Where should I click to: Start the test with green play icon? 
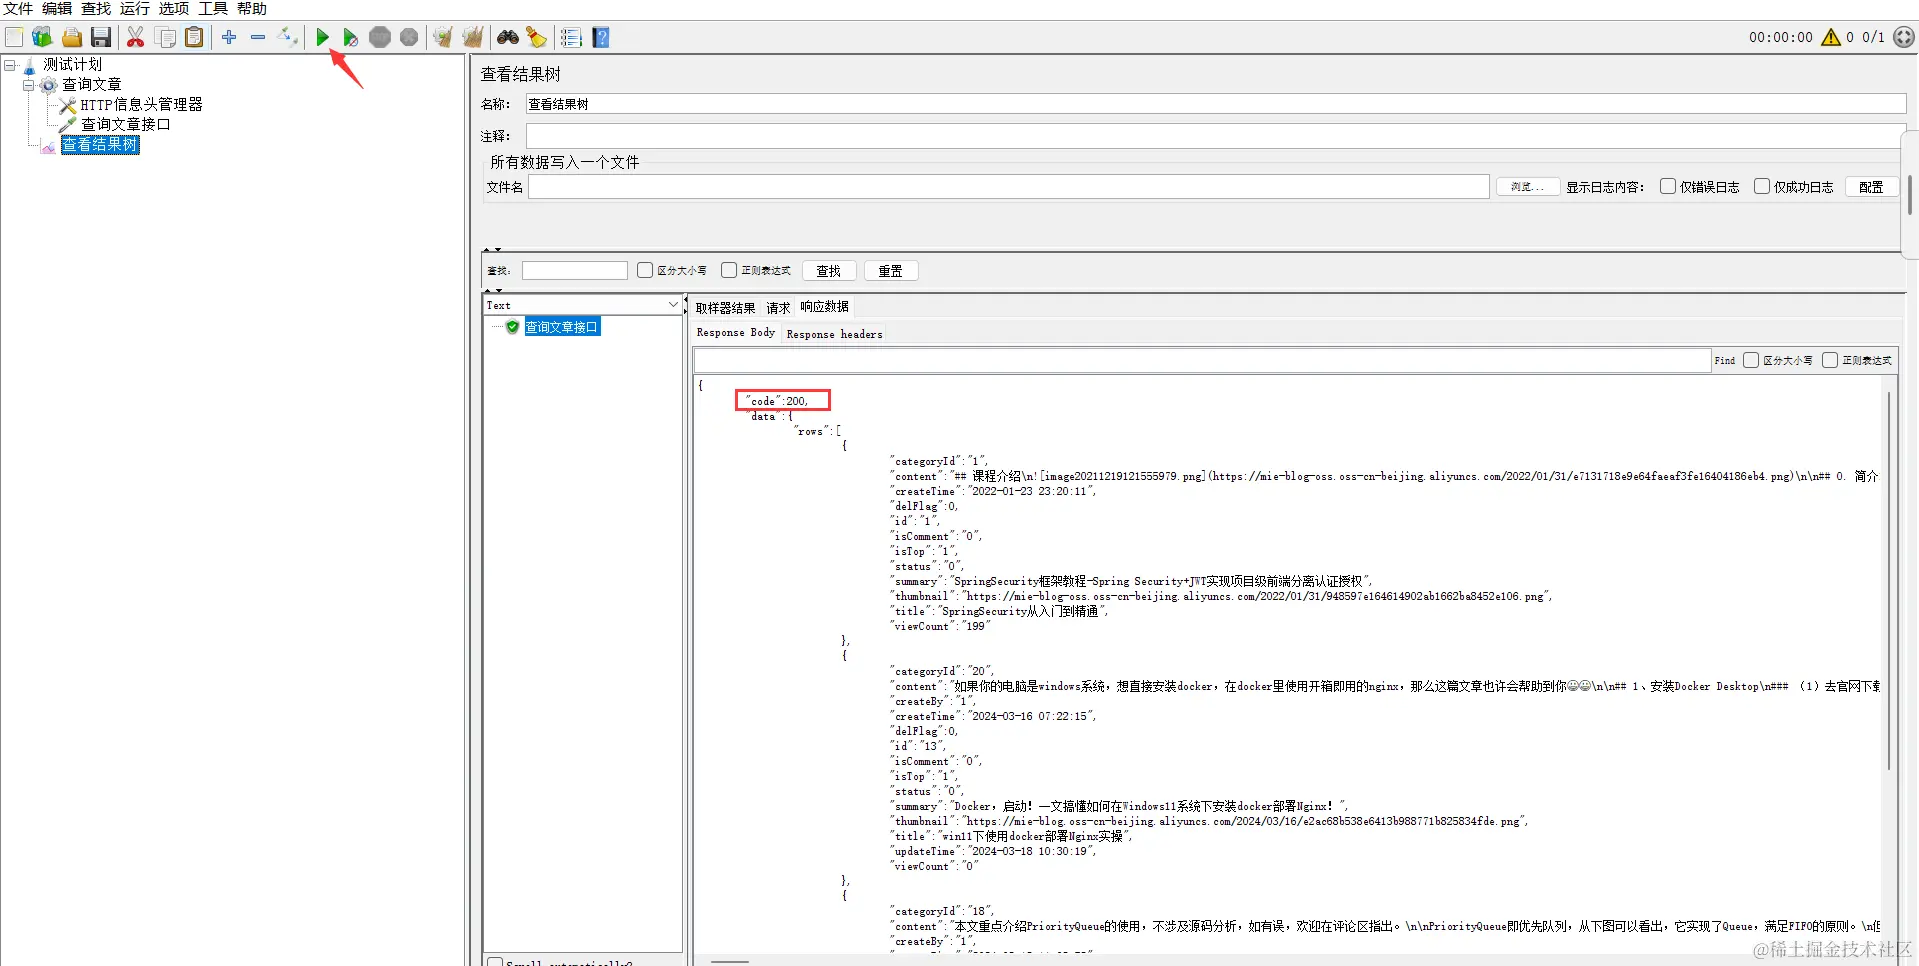tap(322, 38)
